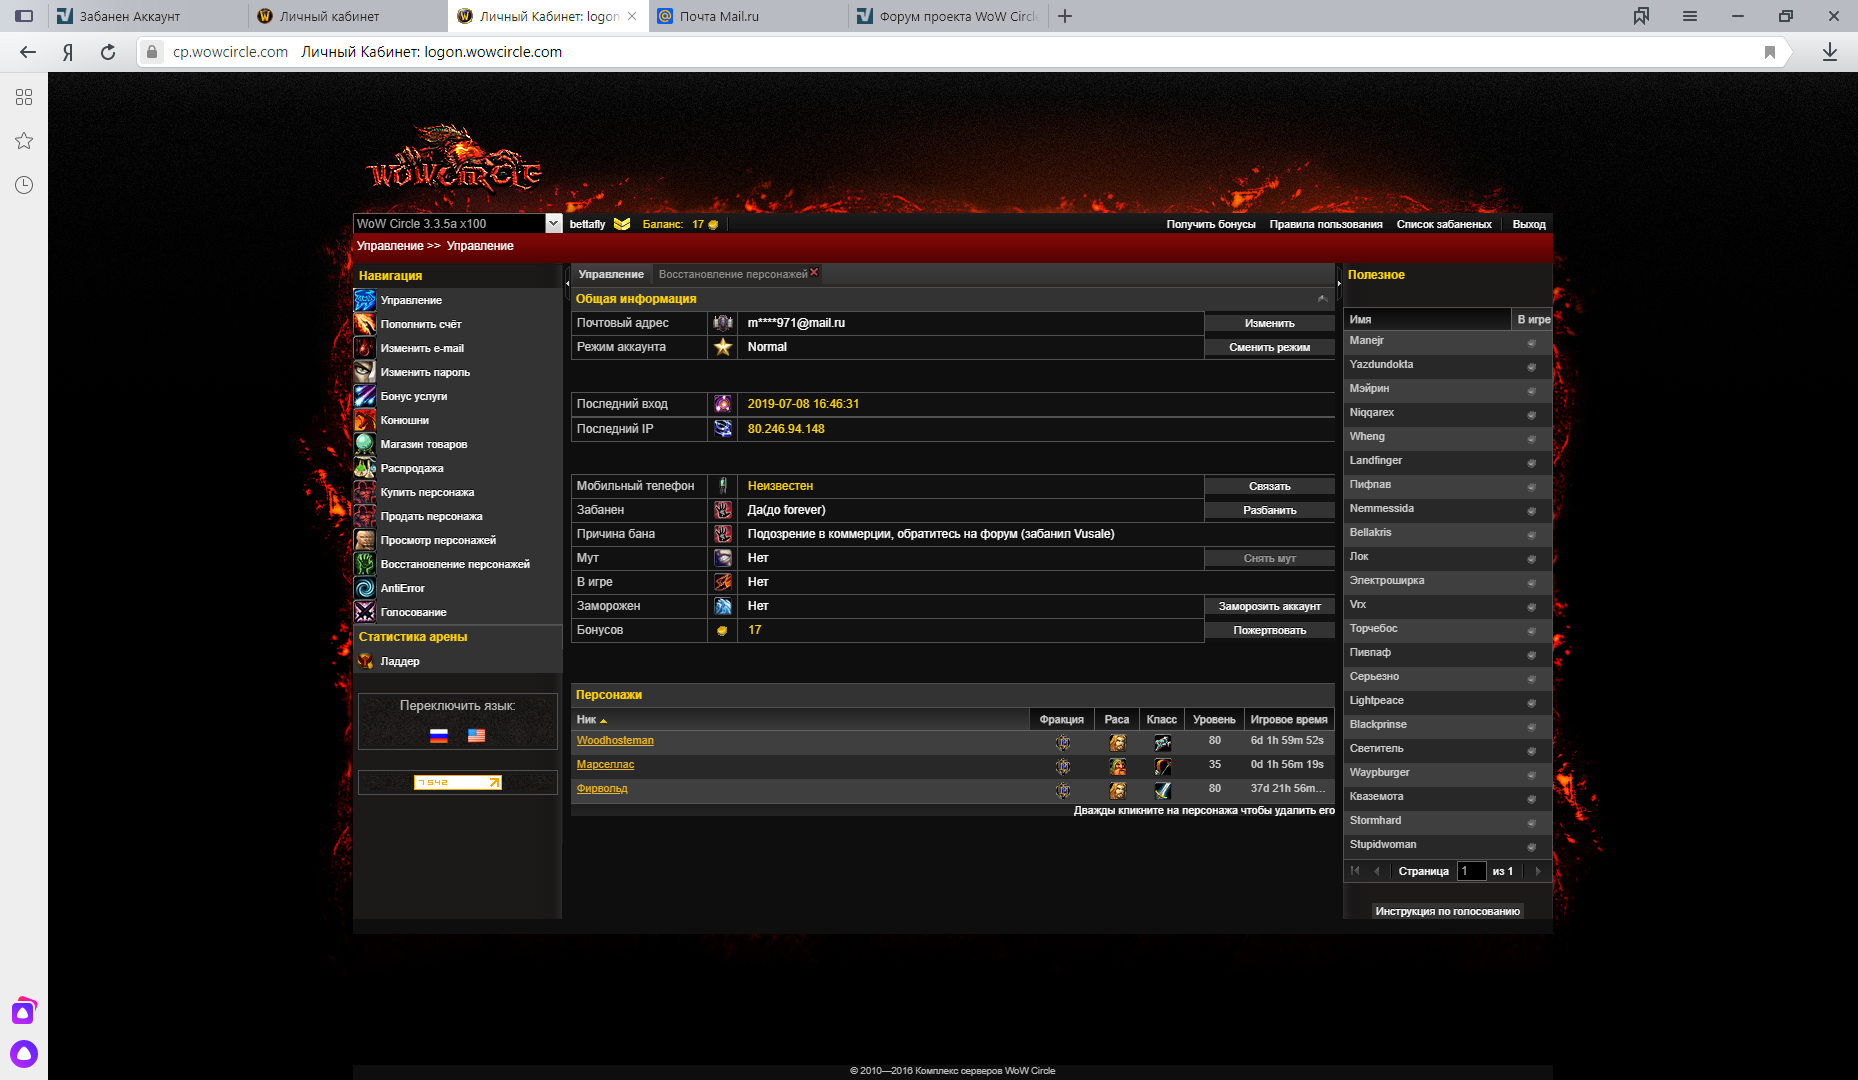Switch to Восстановление персонажей tab

(732, 274)
